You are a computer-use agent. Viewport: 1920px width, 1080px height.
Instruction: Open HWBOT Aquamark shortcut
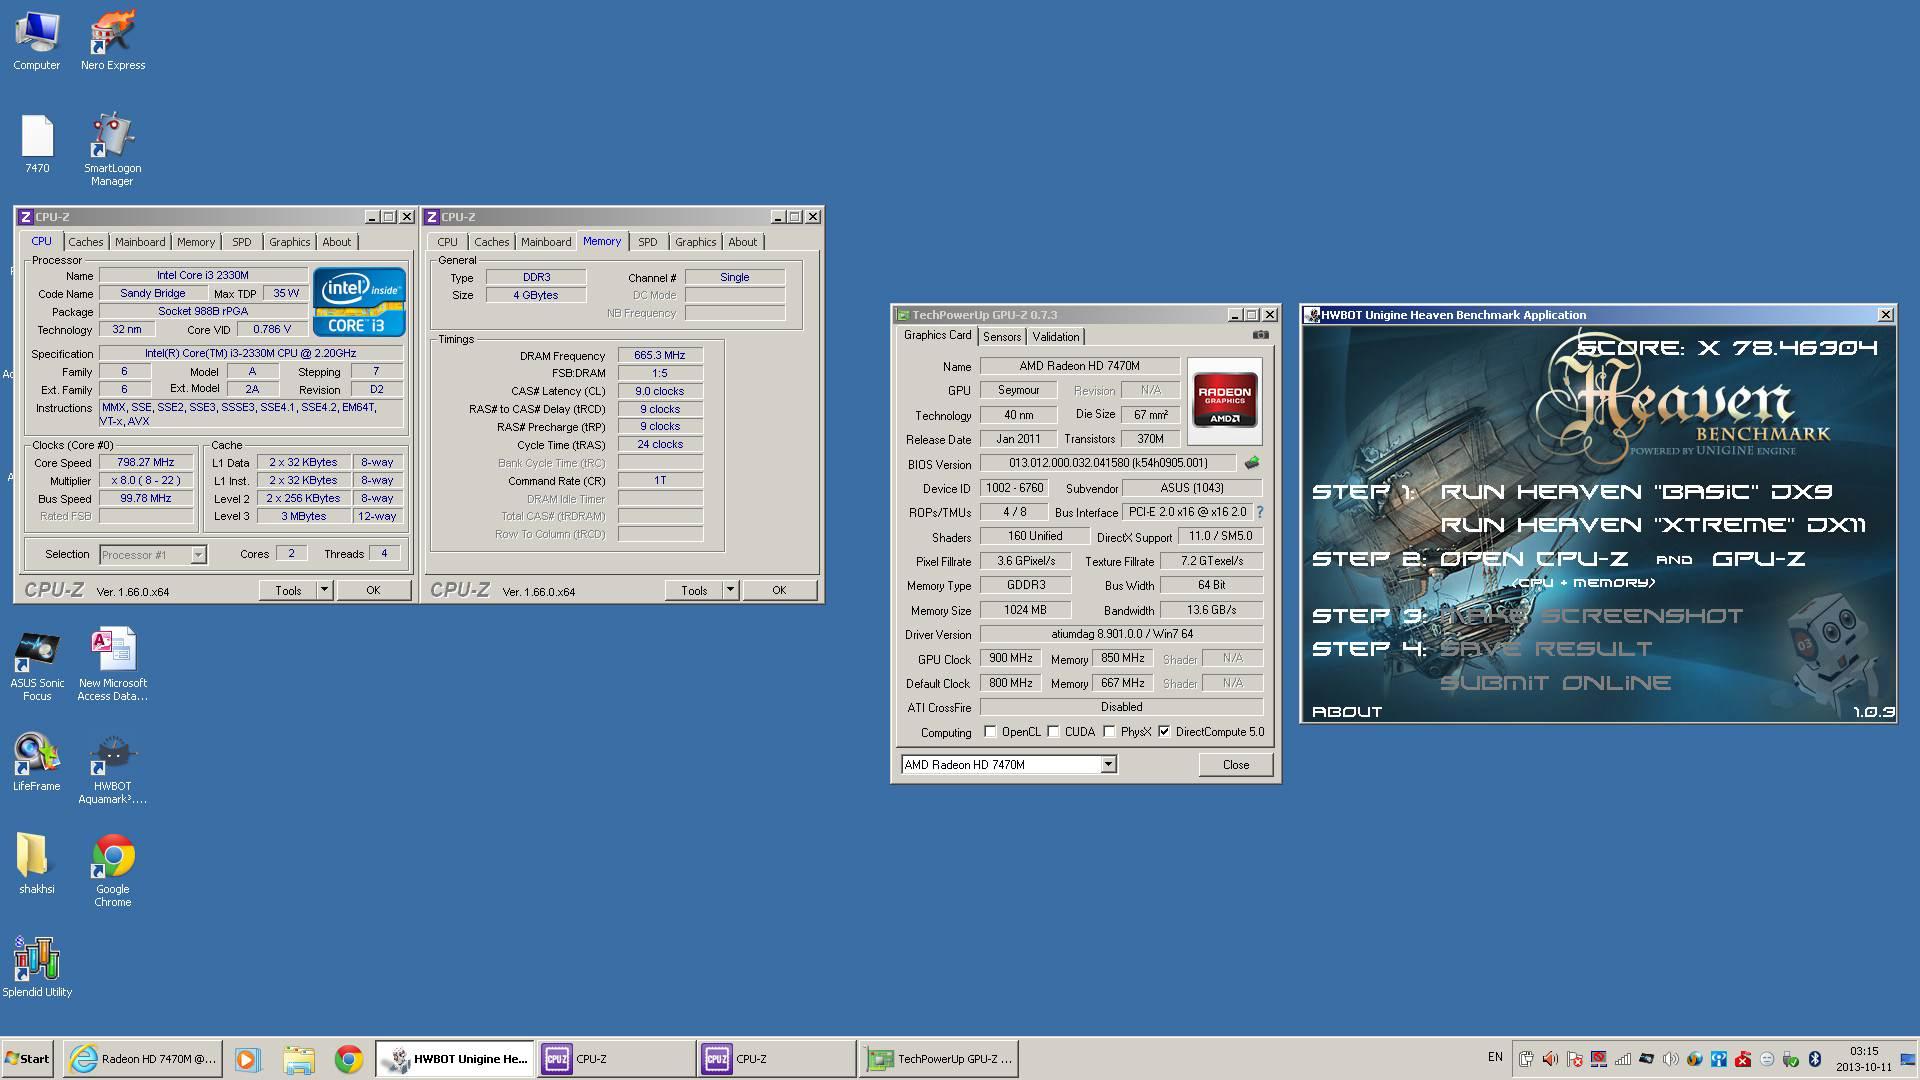click(112, 770)
